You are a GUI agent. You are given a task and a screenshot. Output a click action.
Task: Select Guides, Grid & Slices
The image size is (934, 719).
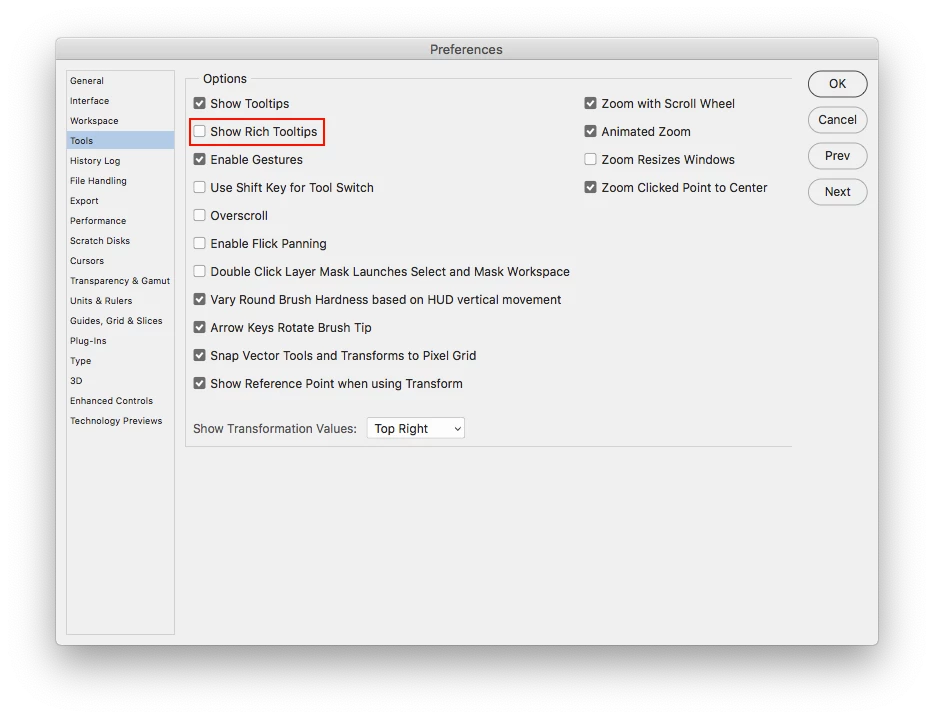click(x=120, y=320)
